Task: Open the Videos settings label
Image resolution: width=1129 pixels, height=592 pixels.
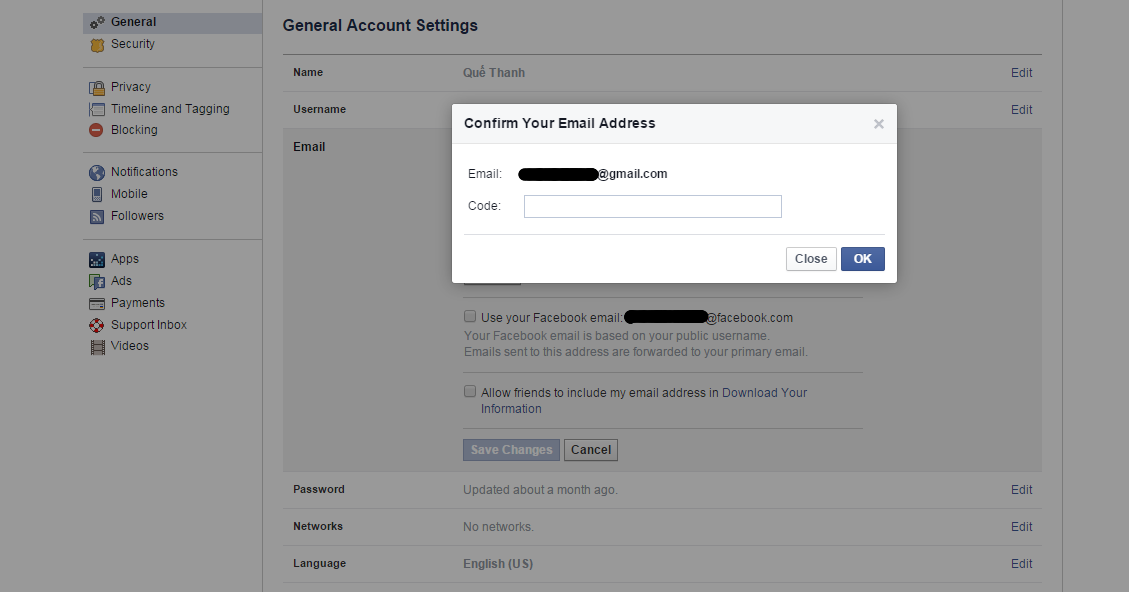Action: tap(130, 346)
